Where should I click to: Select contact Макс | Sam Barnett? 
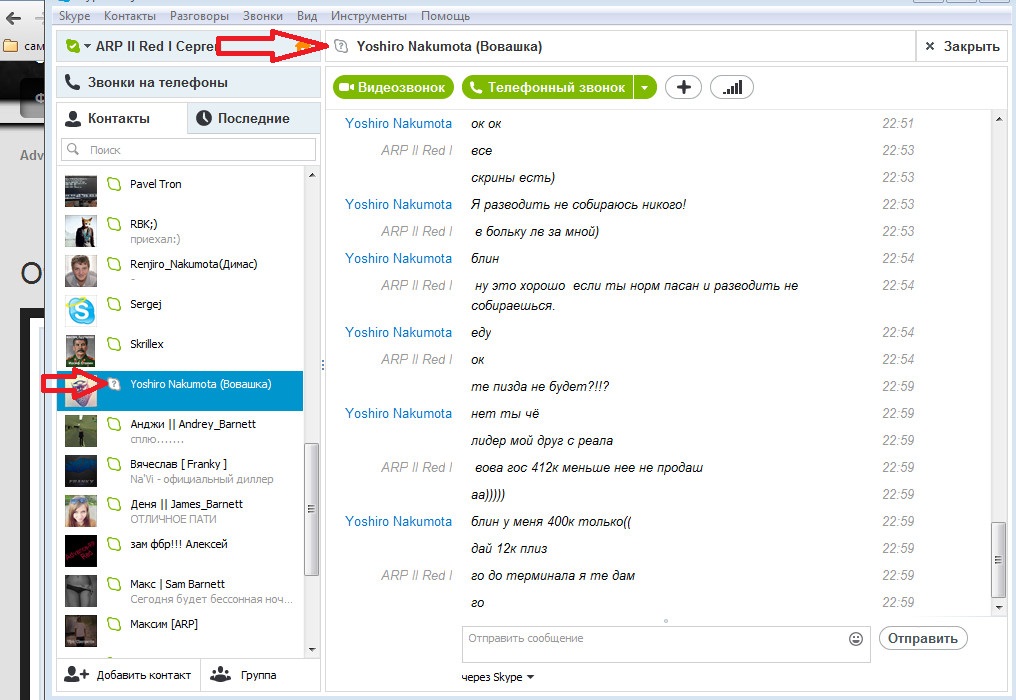pos(180,591)
